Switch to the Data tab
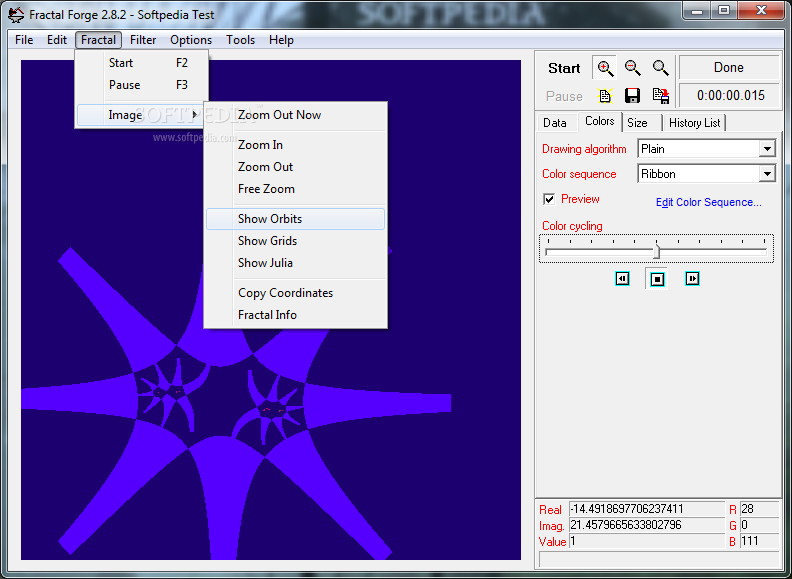 tap(555, 123)
